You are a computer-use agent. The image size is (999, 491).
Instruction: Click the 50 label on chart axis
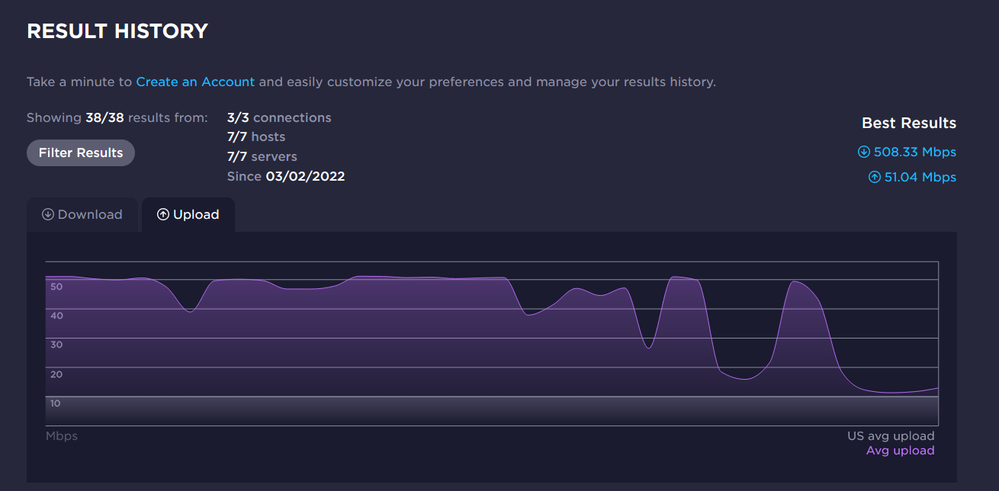tap(56, 287)
